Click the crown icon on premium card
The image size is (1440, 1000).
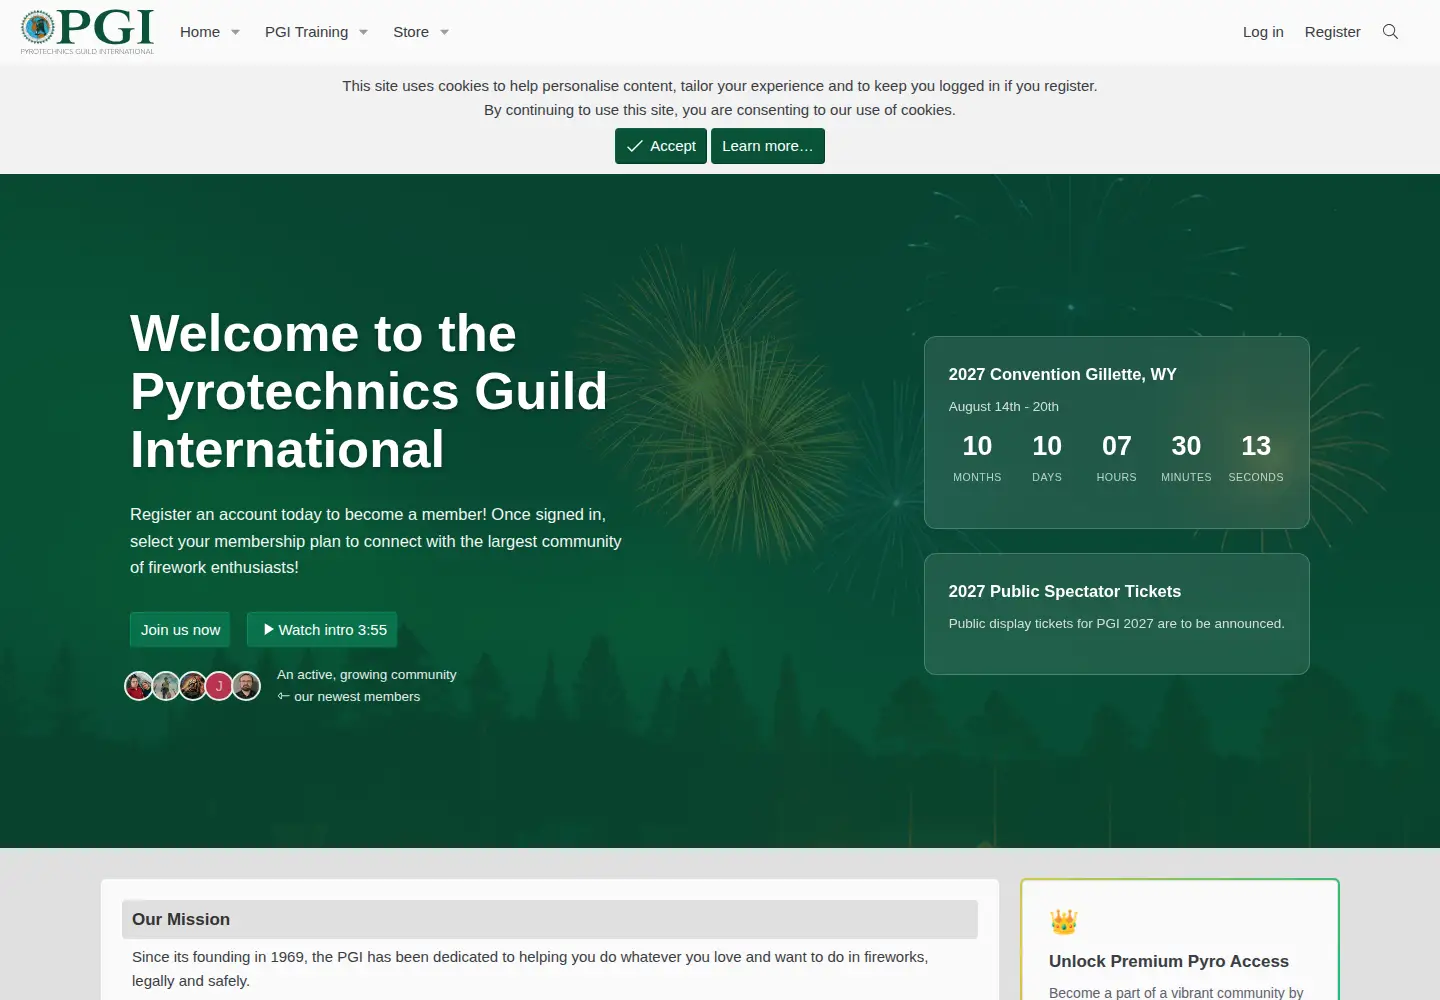pyautogui.click(x=1063, y=922)
